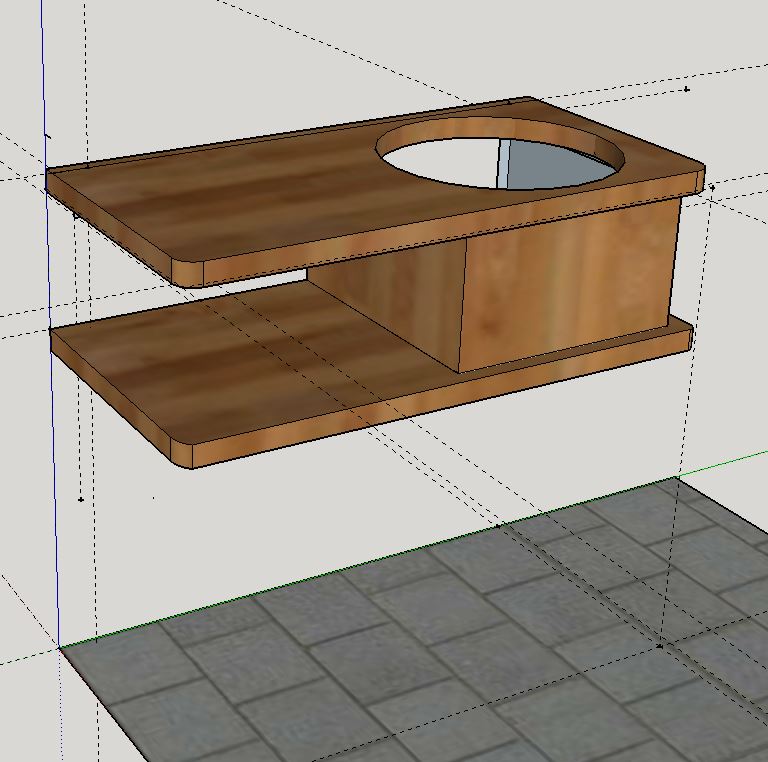768x762 pixels.
Task: Click the front face of the cabinet box
Action: pyautogui.click(x=568, y=289)
